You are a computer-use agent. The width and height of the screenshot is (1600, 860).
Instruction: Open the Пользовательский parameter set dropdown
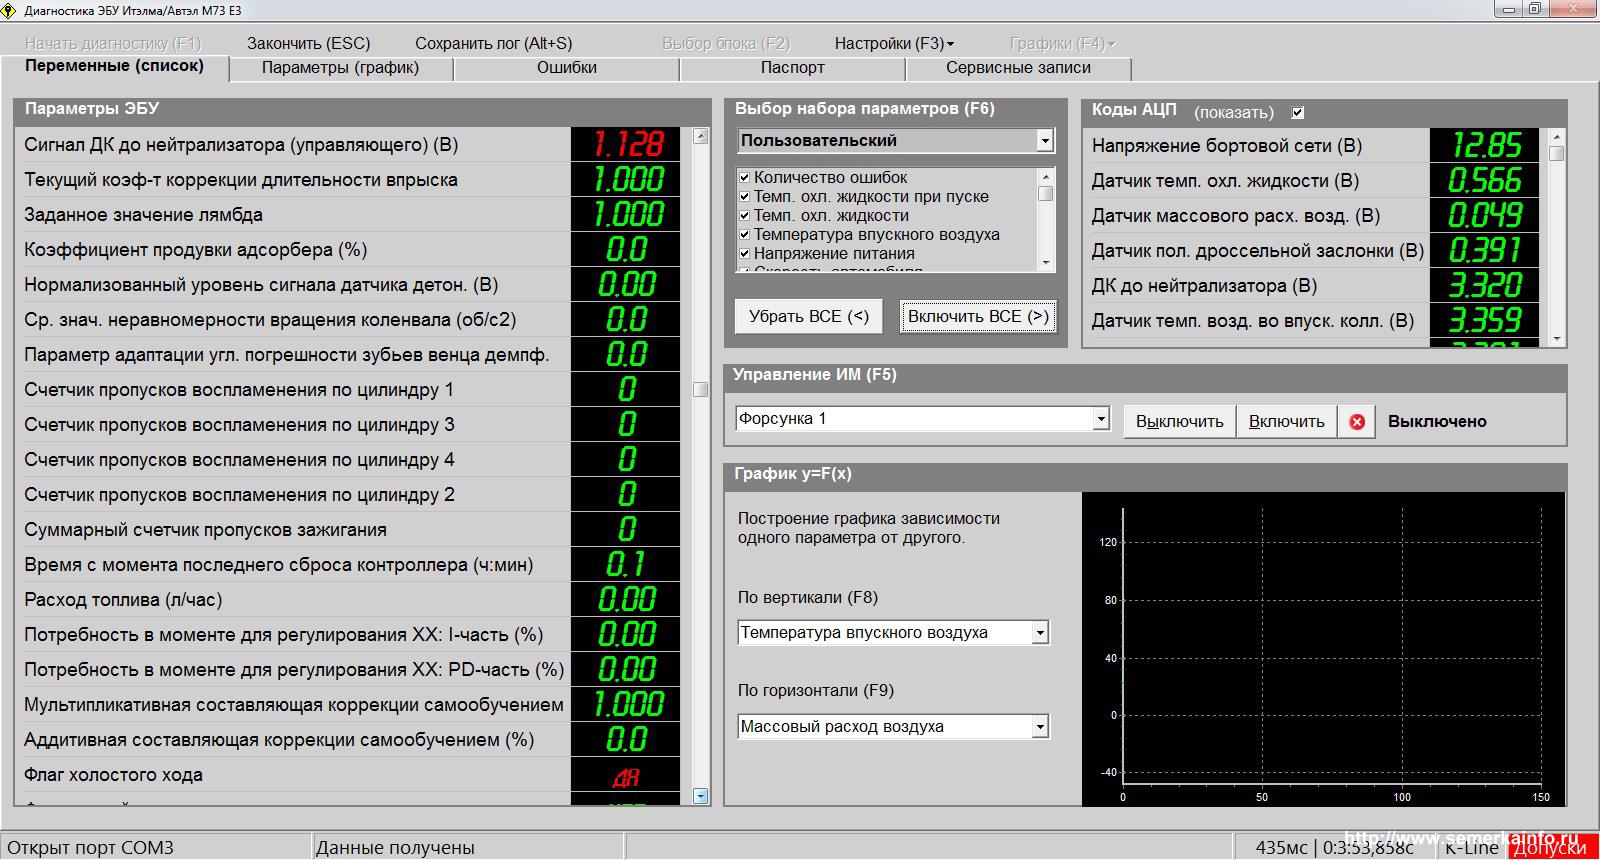pos(1045,141)
